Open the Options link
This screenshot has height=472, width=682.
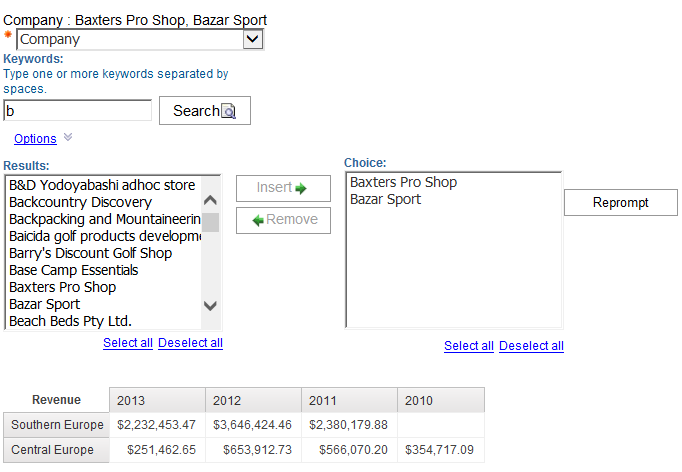[x=35, y=139]
